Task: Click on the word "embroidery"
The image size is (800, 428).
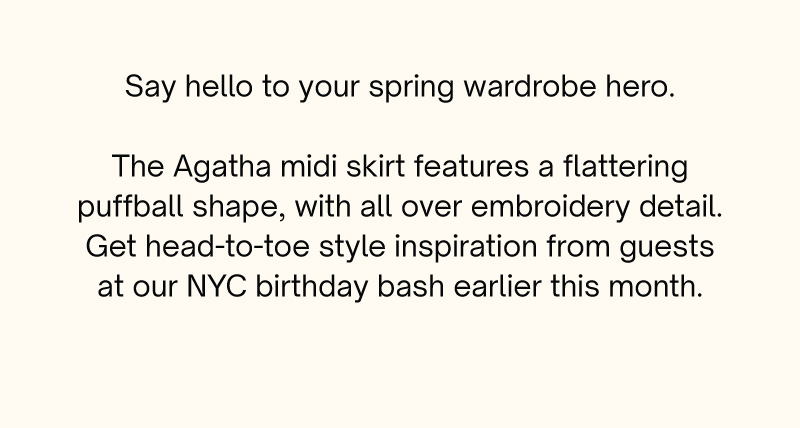Action: 549,208
